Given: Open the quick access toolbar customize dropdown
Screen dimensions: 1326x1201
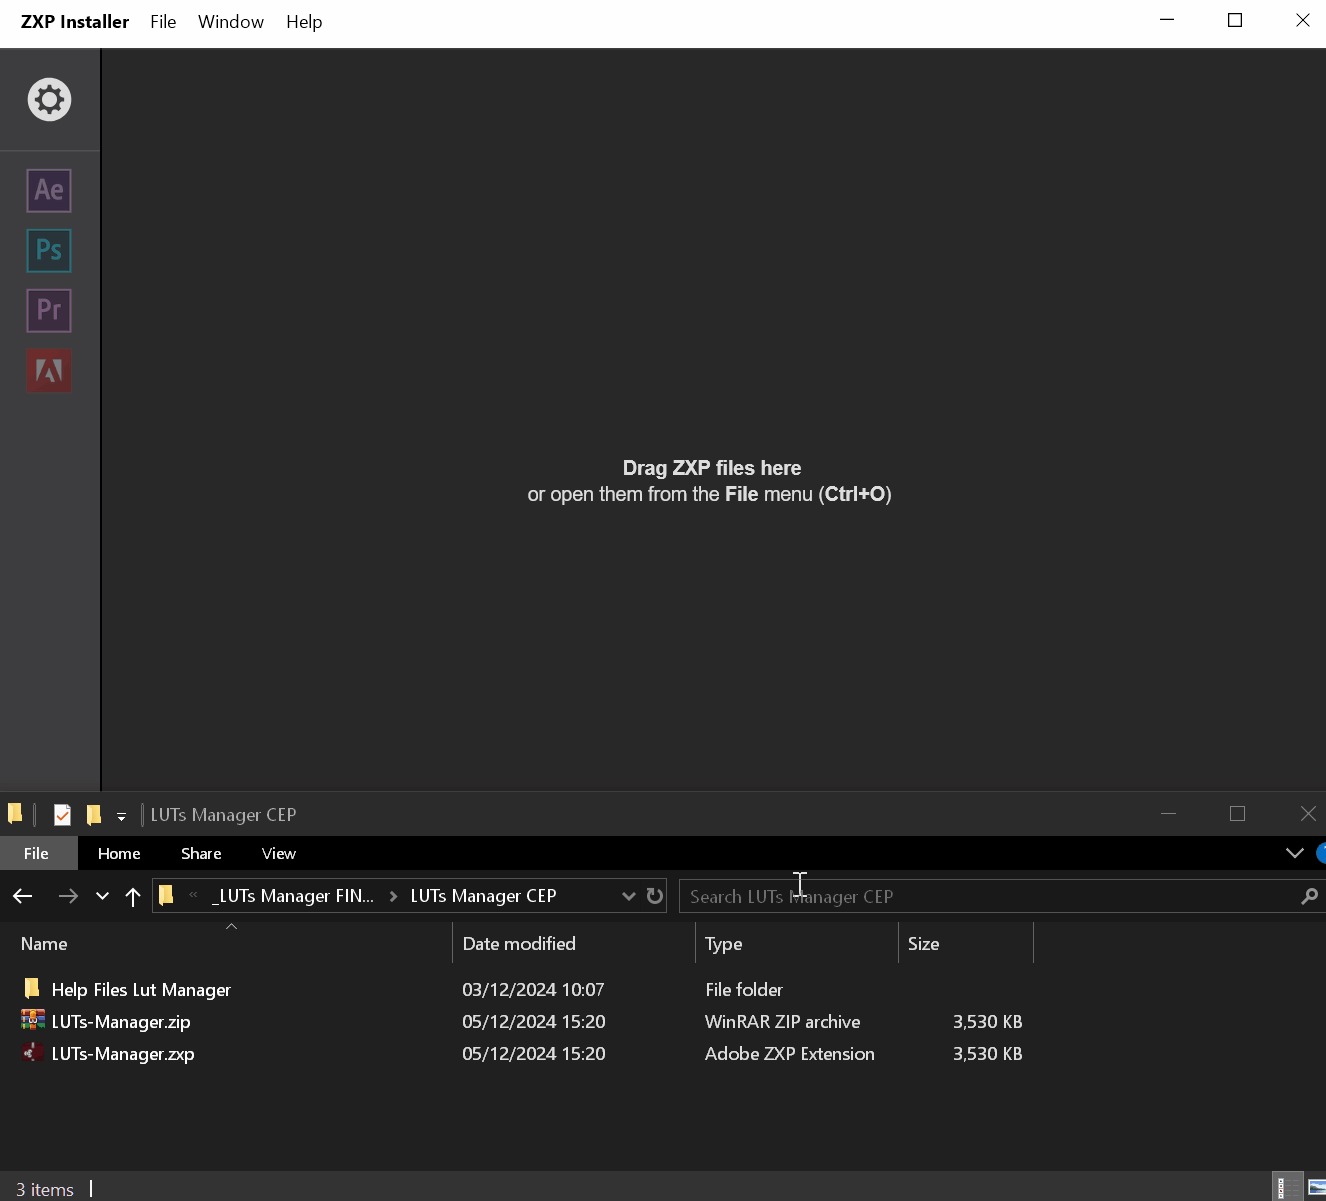Looking at the screenshot, I should click(x=121, y=814).
